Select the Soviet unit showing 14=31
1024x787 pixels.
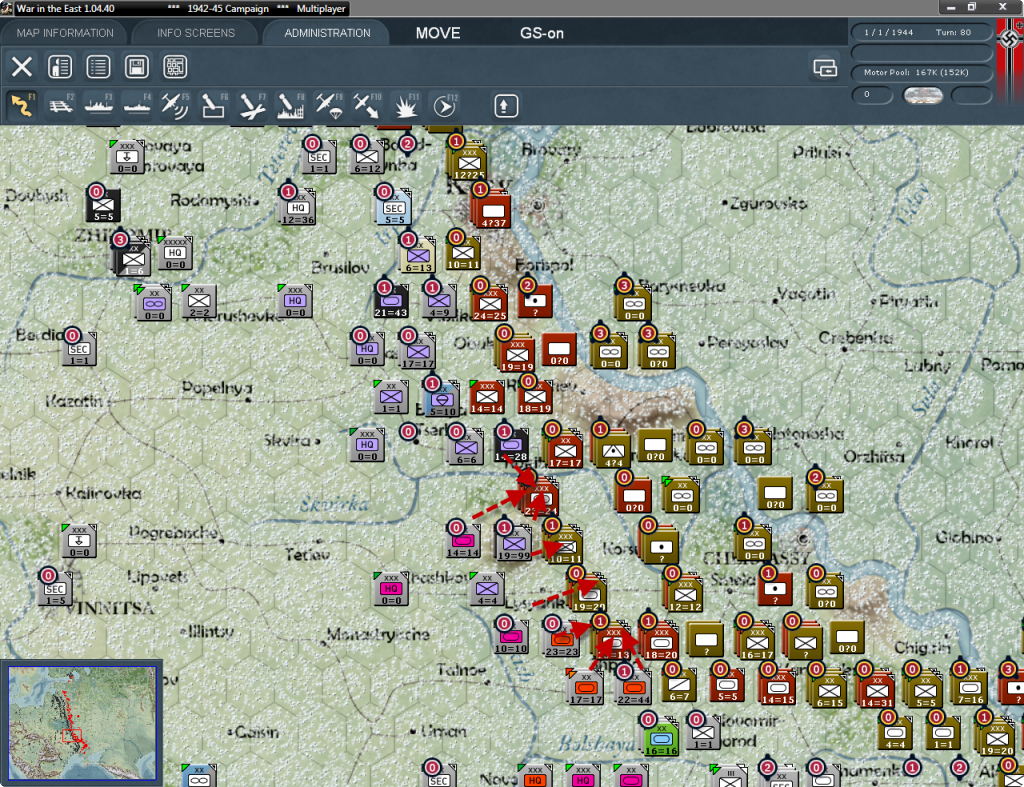coord(877,690)
